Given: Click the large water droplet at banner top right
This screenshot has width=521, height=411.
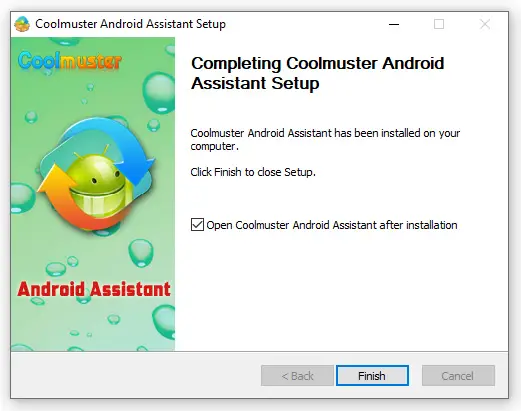Looking at the screenshot, I should [x=159, y=93].
